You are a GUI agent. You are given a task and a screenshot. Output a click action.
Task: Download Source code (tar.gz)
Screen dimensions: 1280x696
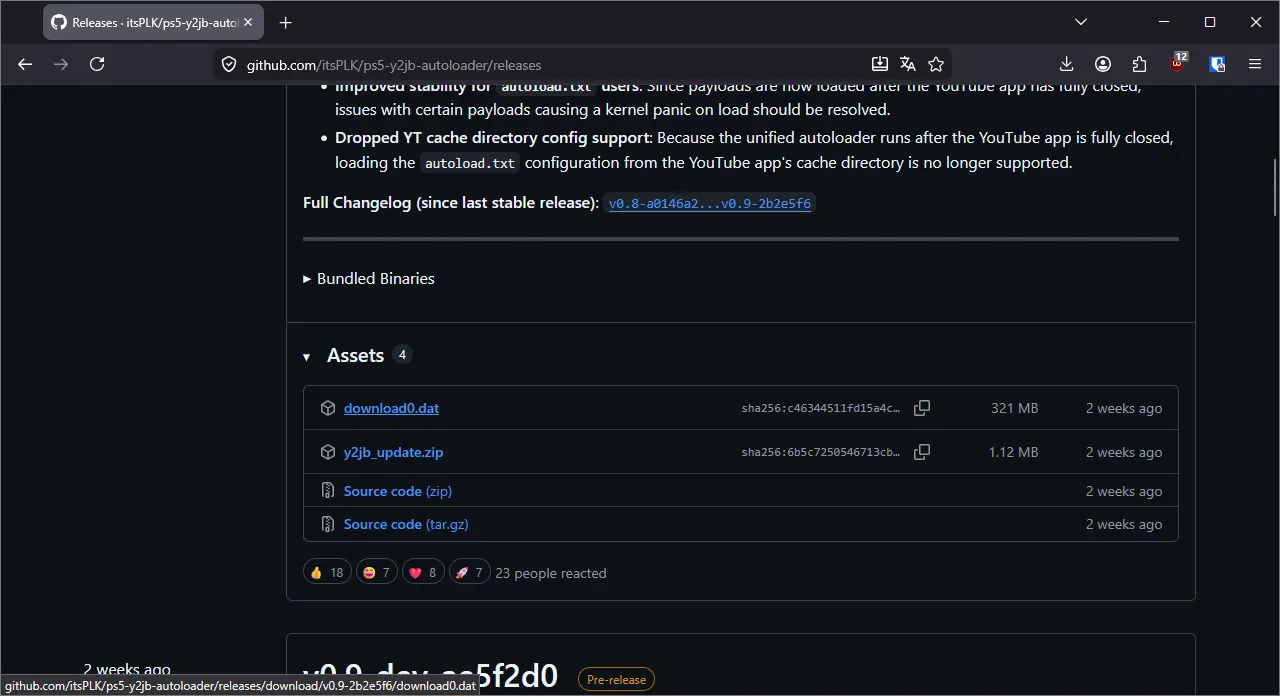coord(406,524)
